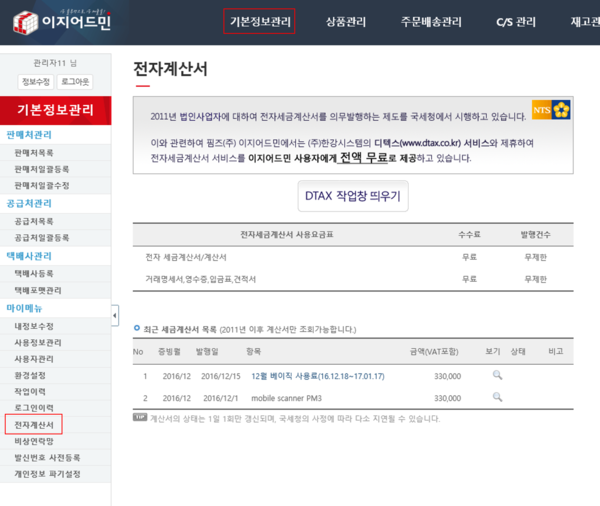Open 환경설정 in sidebar
Image resolution: width=600 pixels, height=506 pixels.
click(x=30, y=375)
